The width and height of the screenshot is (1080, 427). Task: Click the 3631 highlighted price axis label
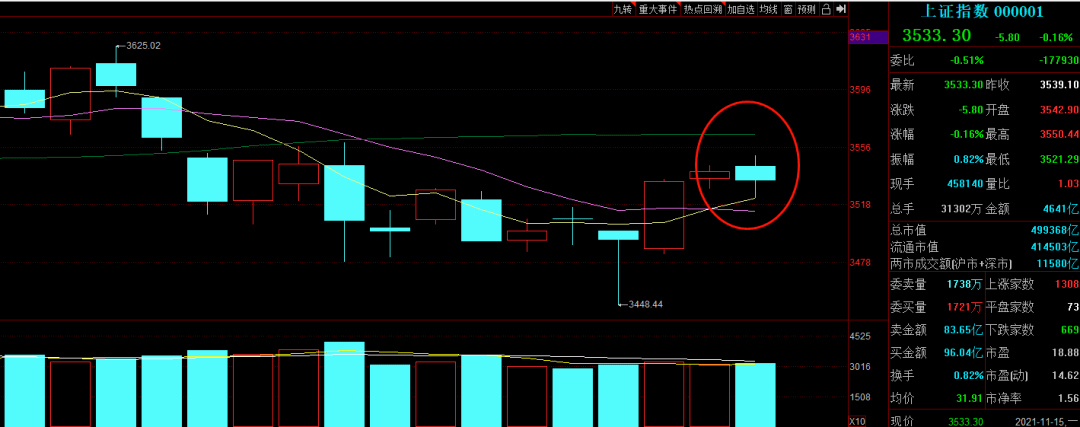point(860,37)
